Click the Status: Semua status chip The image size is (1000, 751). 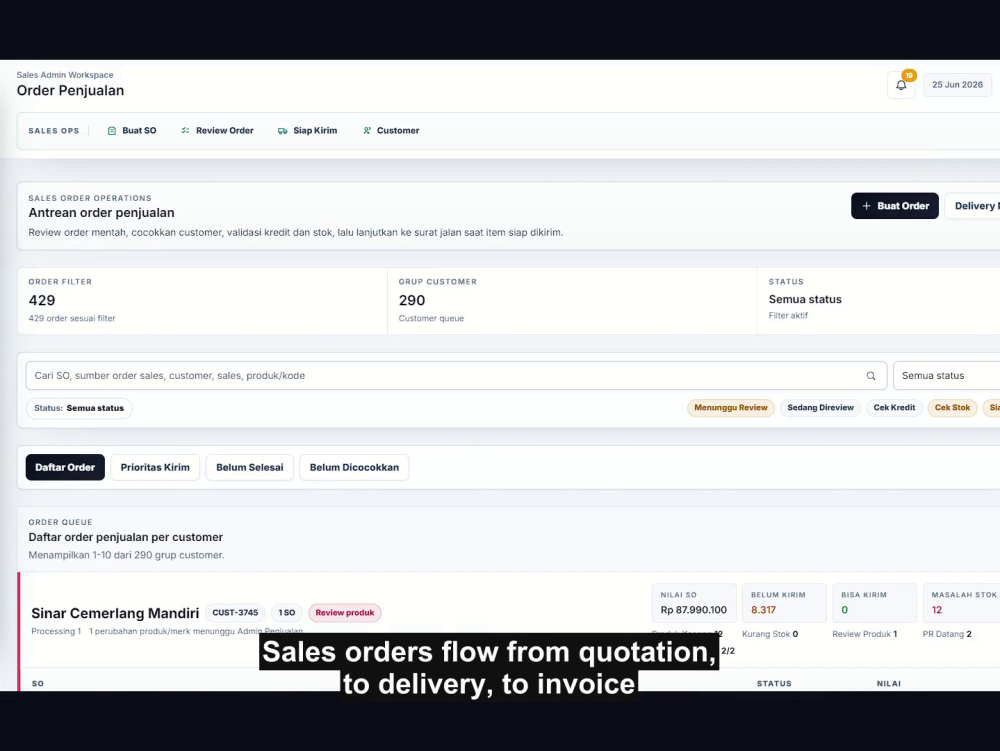[79, 408]
